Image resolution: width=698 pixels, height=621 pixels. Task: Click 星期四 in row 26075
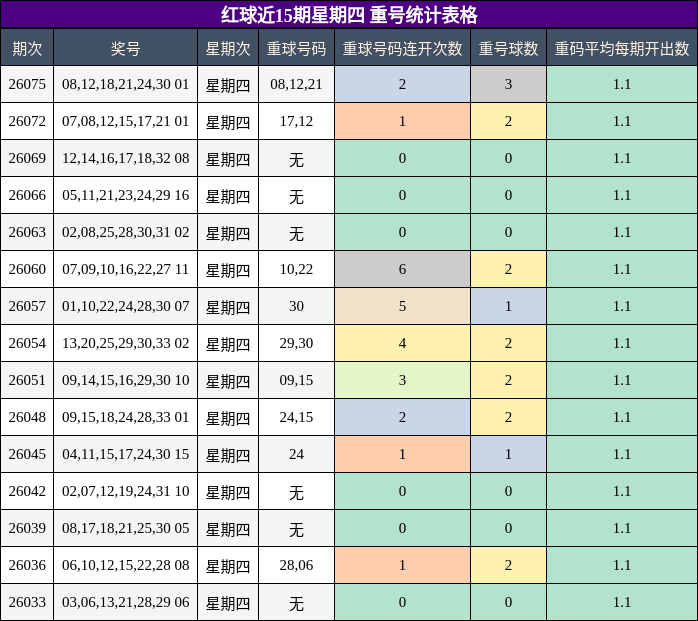point(228,85)
